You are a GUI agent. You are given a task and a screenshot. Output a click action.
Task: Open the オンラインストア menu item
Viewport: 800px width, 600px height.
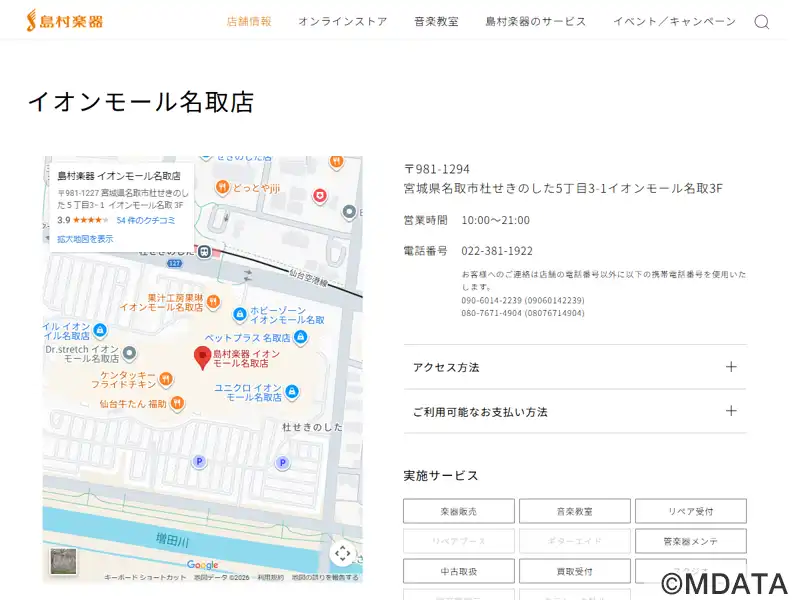coord(342,21)
